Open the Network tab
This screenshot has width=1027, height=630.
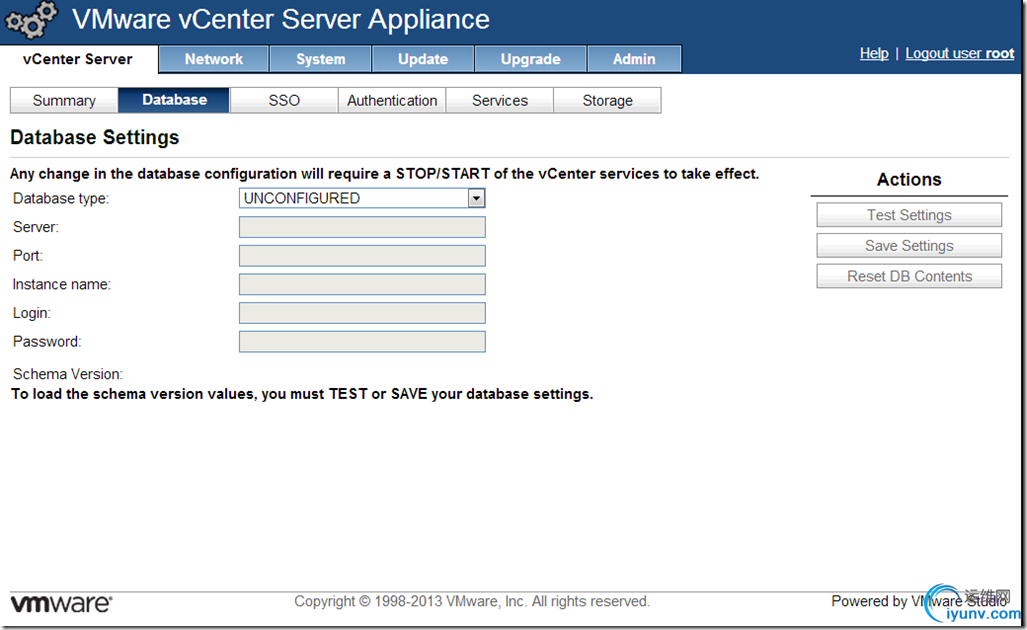pos(214,59)
